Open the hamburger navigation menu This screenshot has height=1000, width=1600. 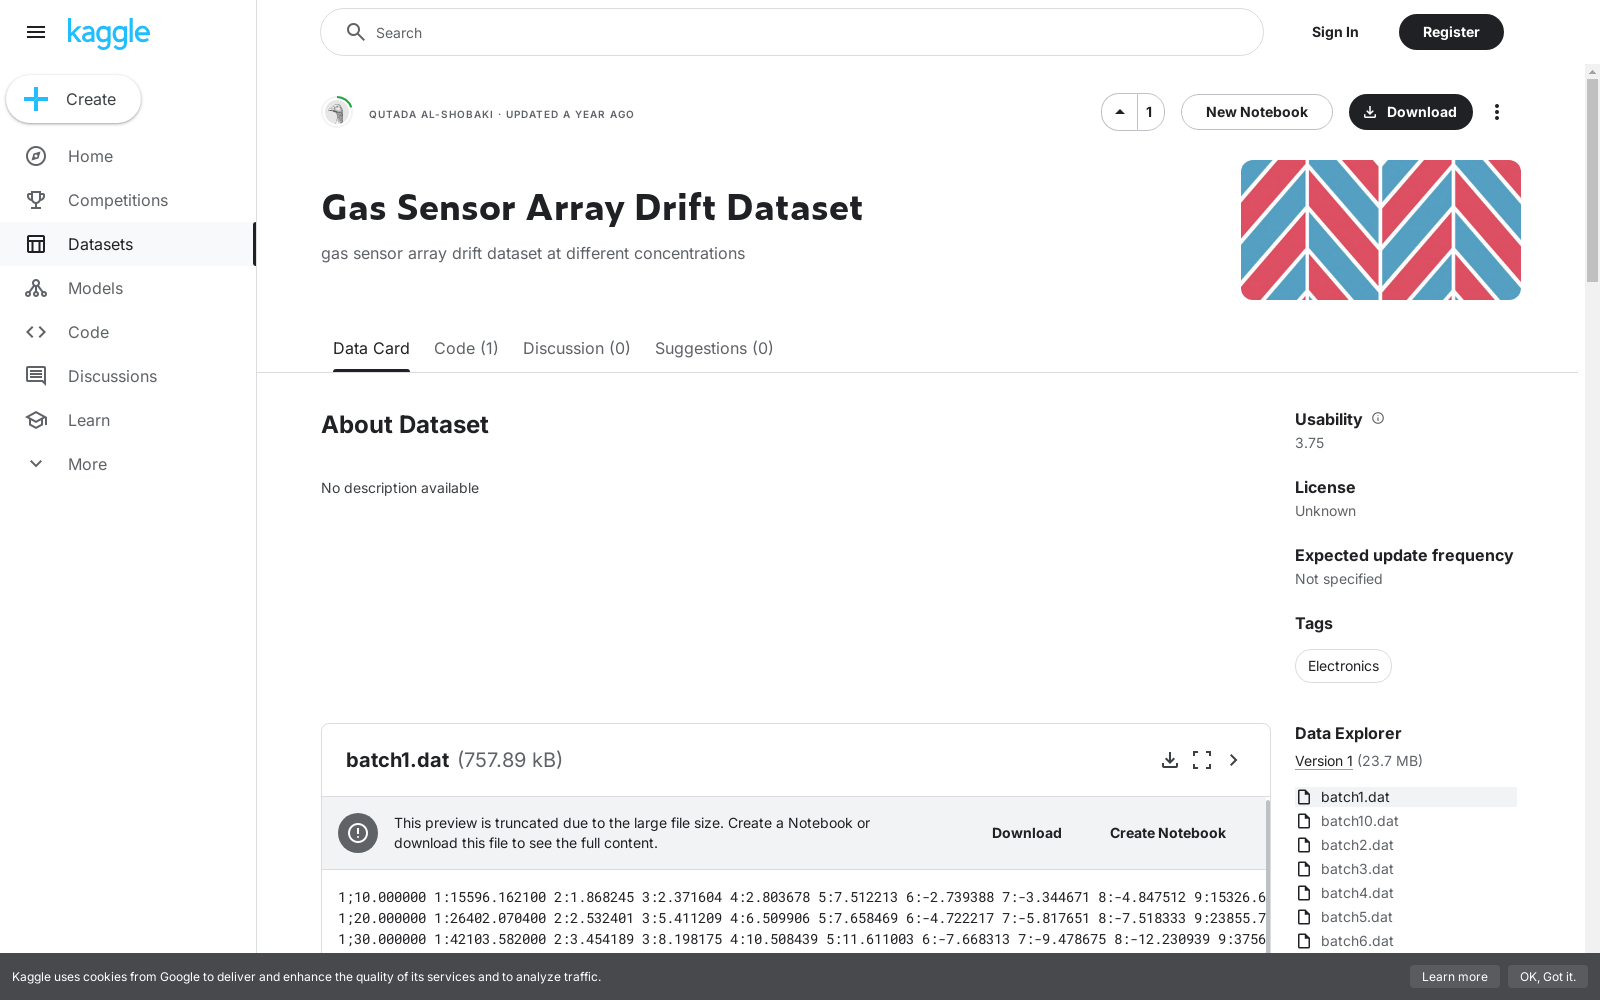(36, 32)
